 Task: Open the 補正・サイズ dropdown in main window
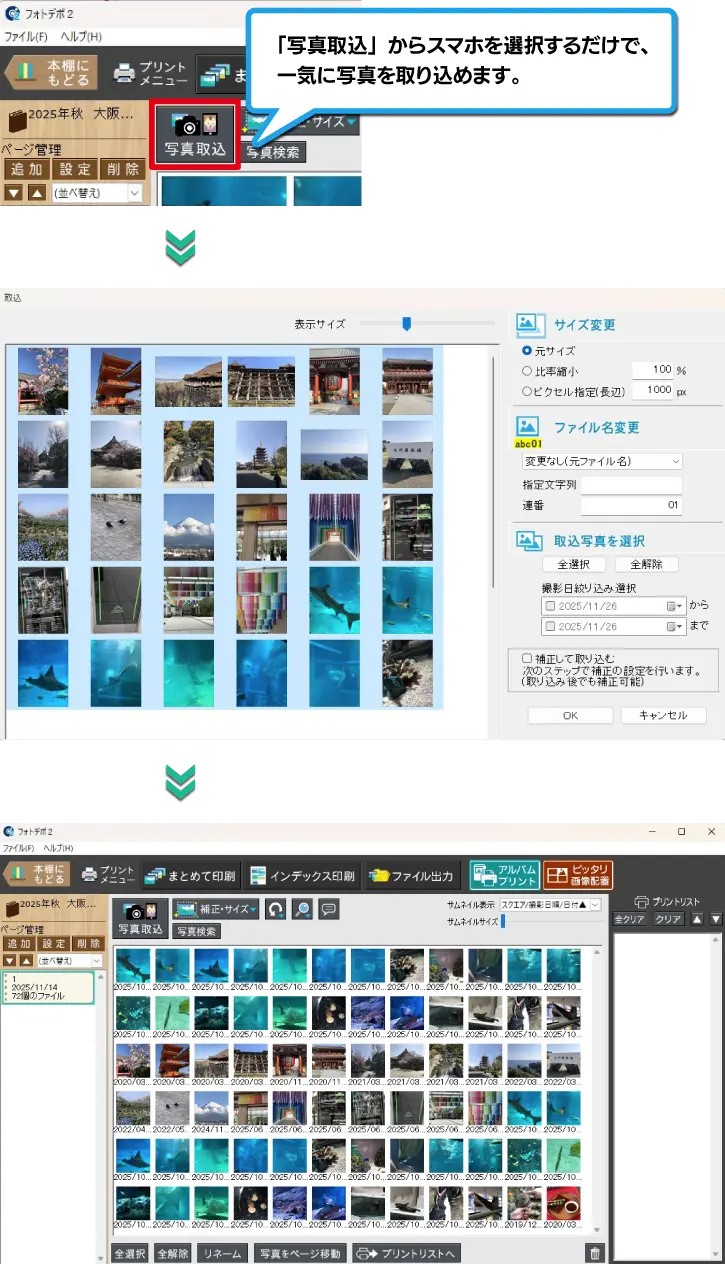pos(216,909)
